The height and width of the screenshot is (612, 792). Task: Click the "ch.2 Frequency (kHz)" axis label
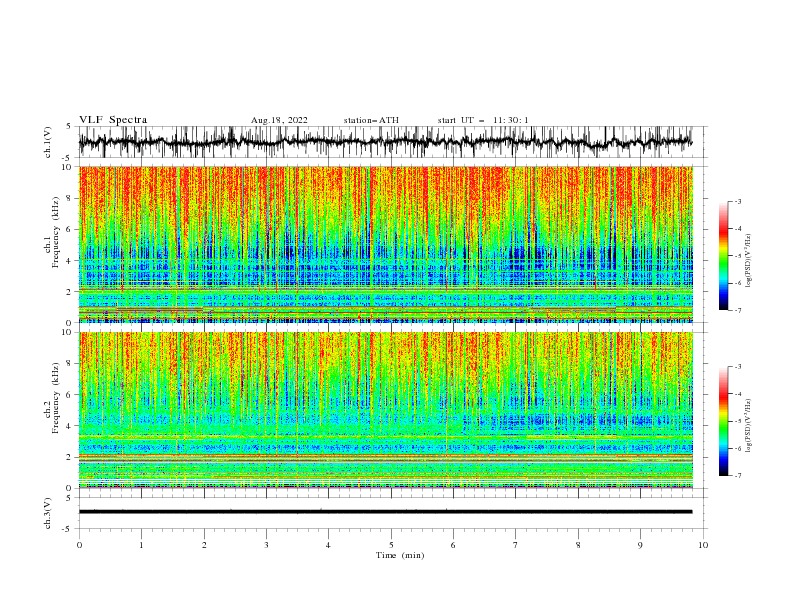[x=53, y=398]
